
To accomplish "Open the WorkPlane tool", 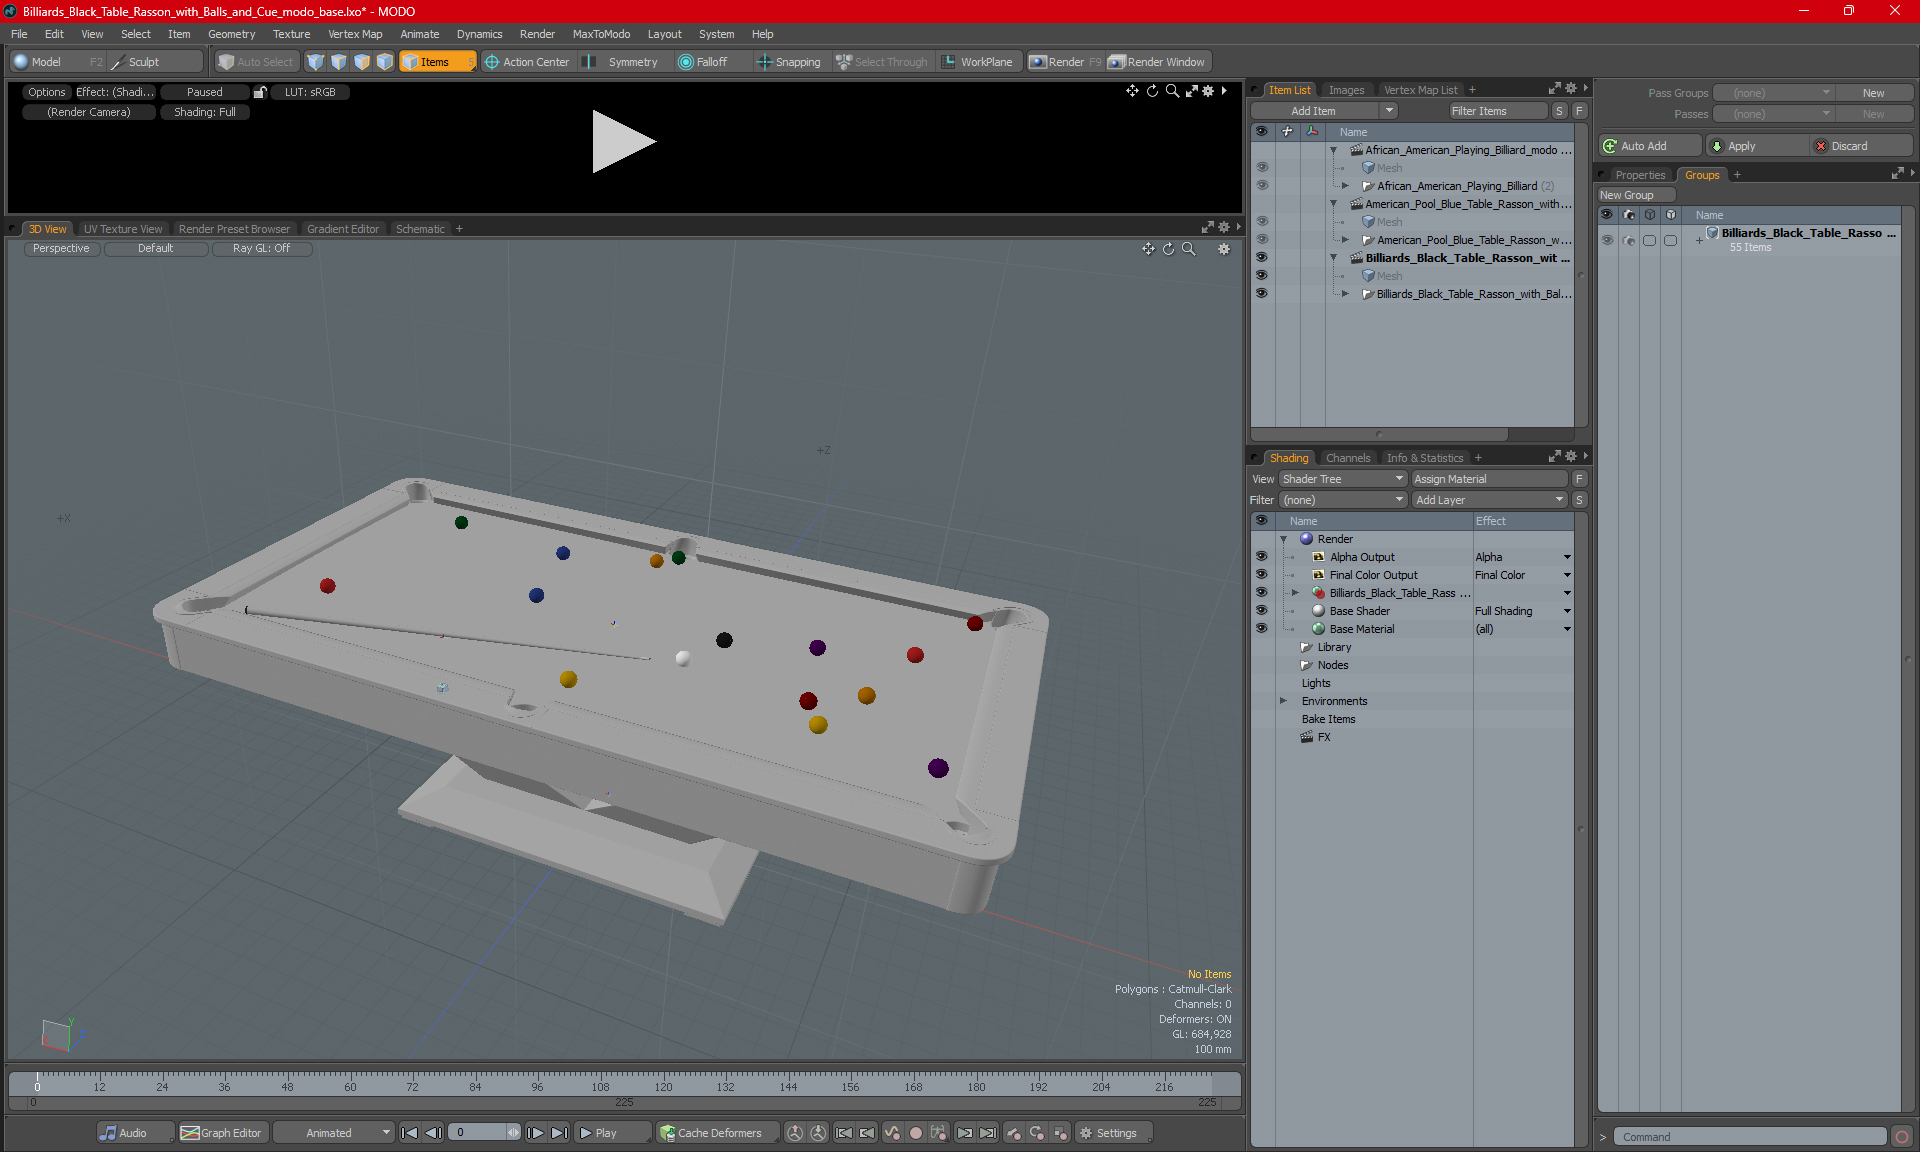I will (977, 62).
